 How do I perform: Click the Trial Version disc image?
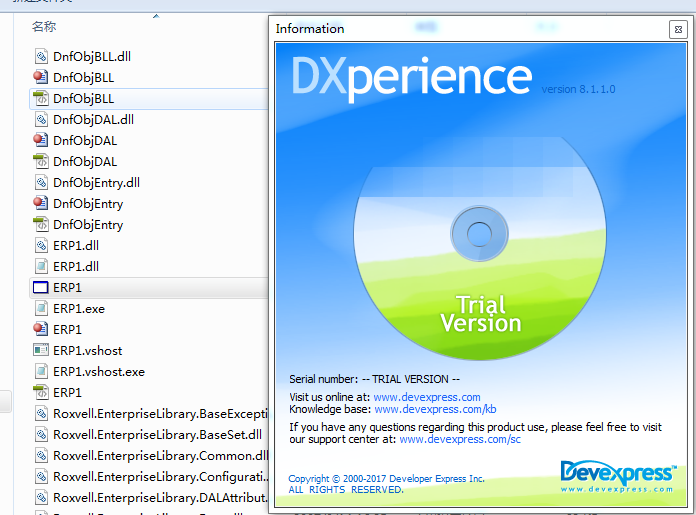pyautogui.click(x=480, y=249)
